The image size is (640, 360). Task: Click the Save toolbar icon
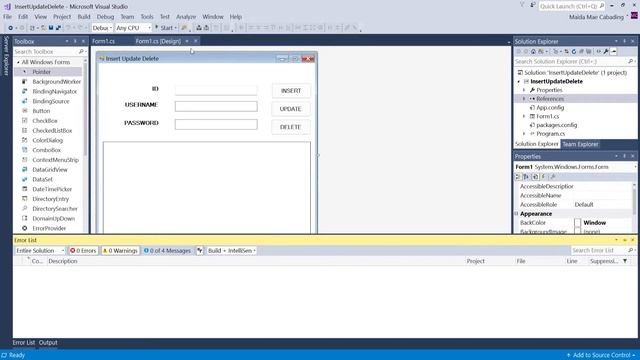(x=51, y=28)
